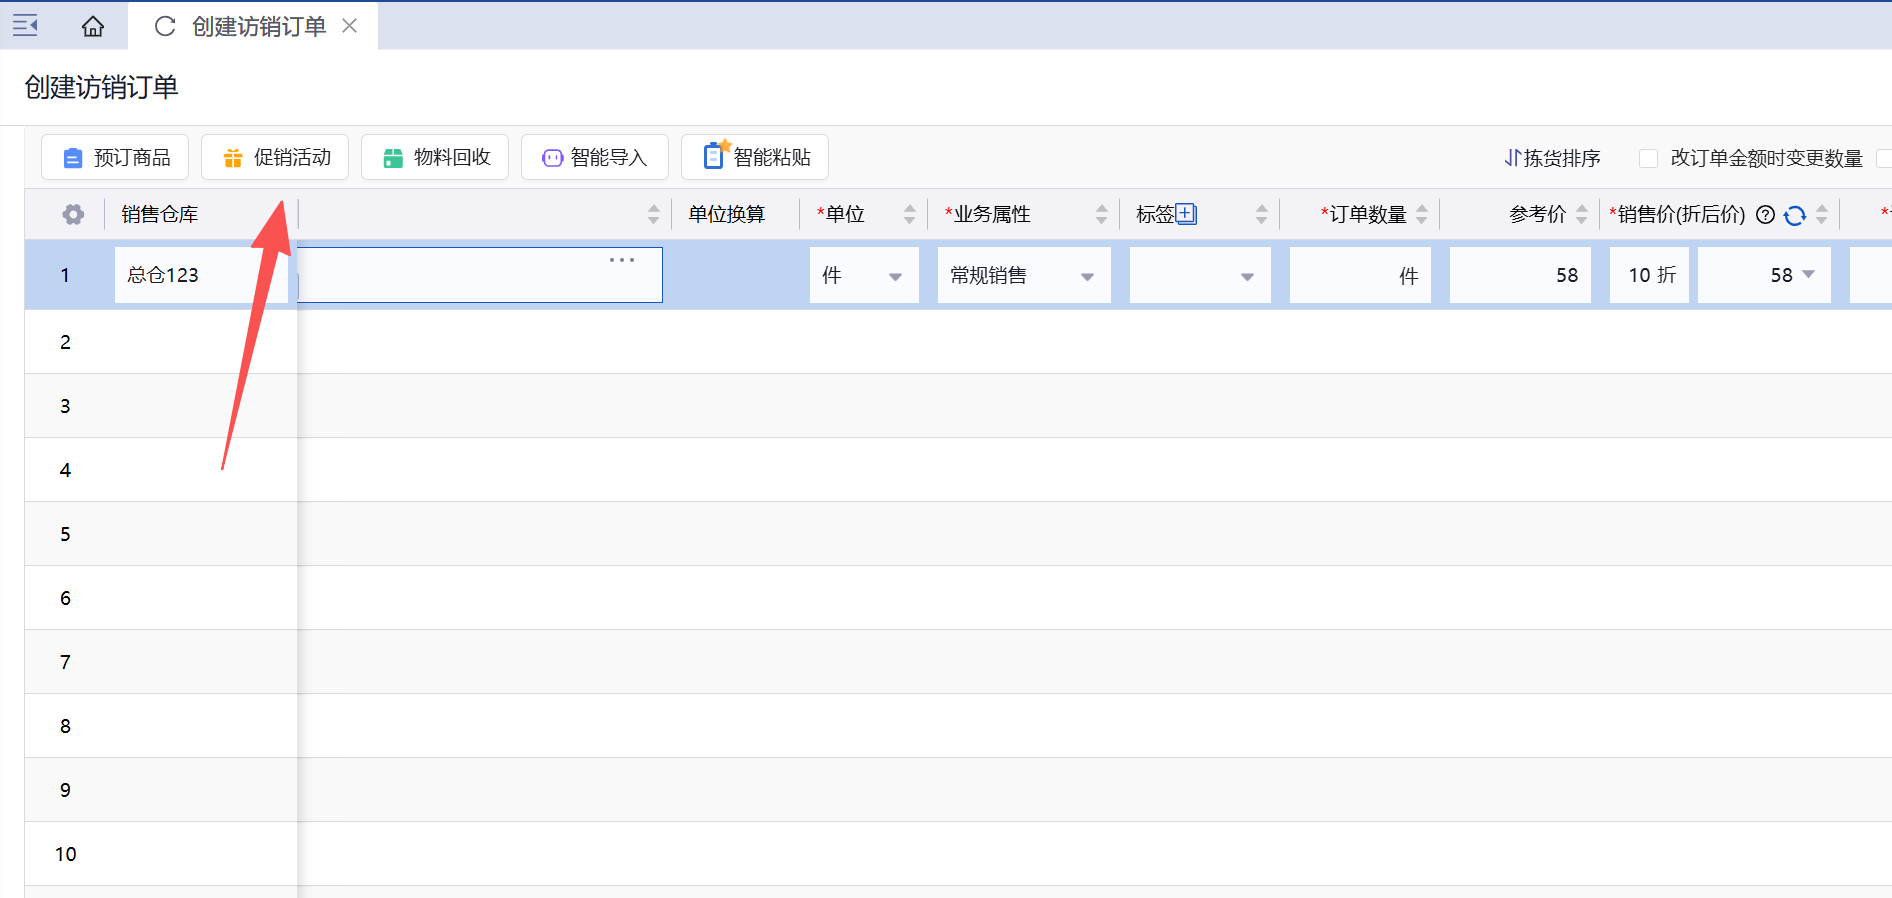Viewport: 1892px width, 898px height.
Task: Click the 10 折 discount field
Action: point(1649,275)
